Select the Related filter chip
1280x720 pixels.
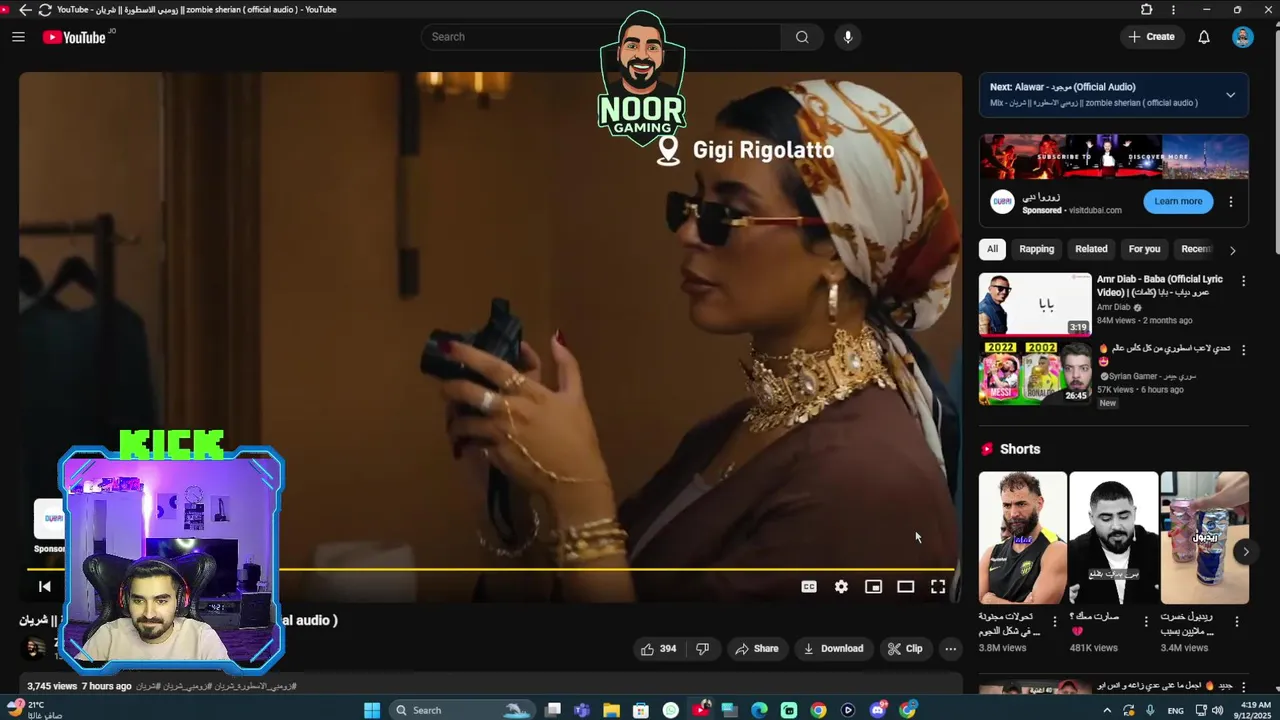(1091, 249)
